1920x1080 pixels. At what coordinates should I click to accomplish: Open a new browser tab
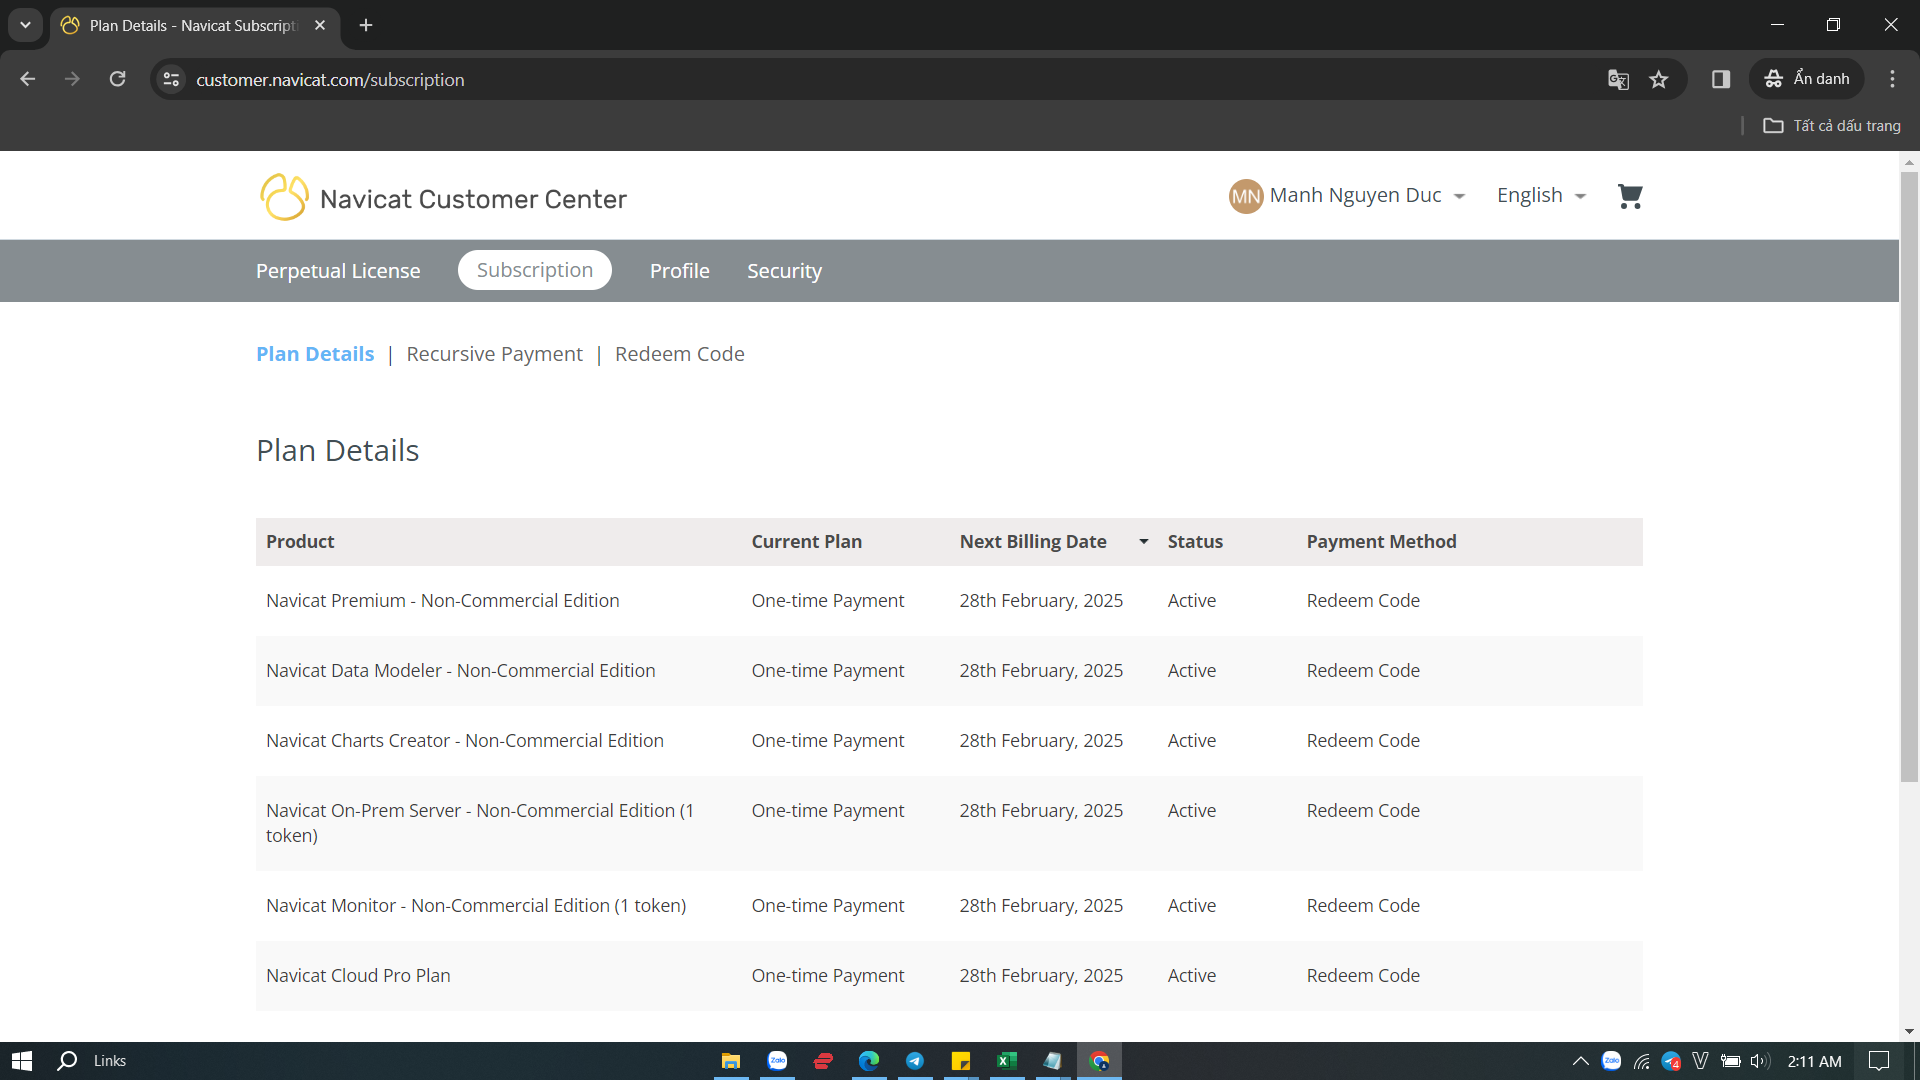tap(366, 25)
